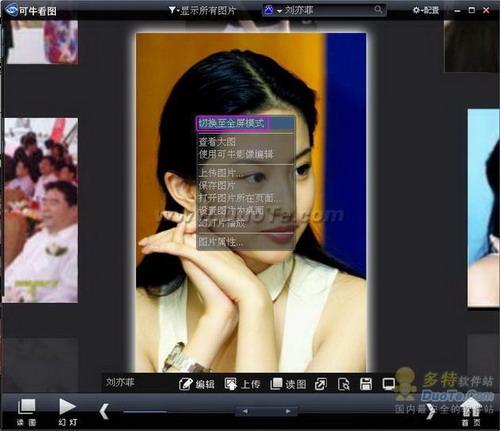Choose 切换至全屏模式 from context menu

pyautogui.click(x=245, y=123)
